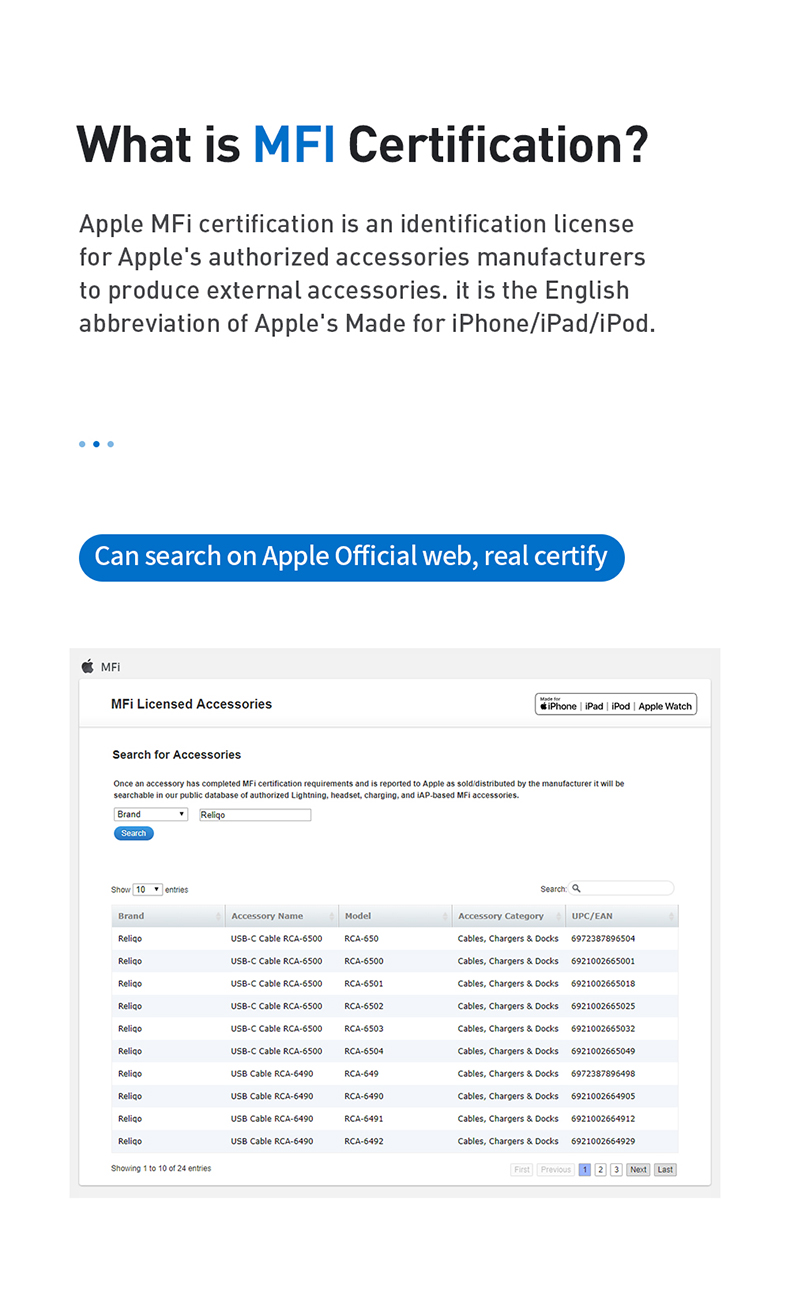
Task: Click the Last pagination button
Action: click(665, 1169)
